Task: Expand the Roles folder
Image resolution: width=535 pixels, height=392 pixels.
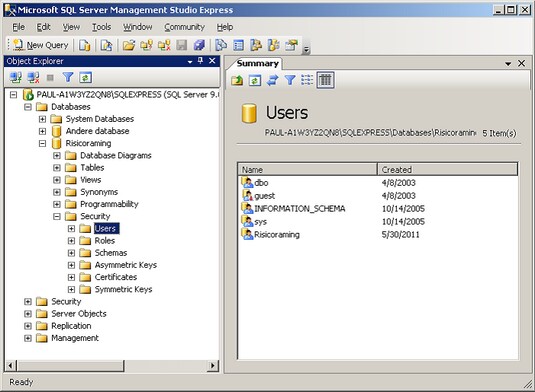Action: [x=71, y=241]
